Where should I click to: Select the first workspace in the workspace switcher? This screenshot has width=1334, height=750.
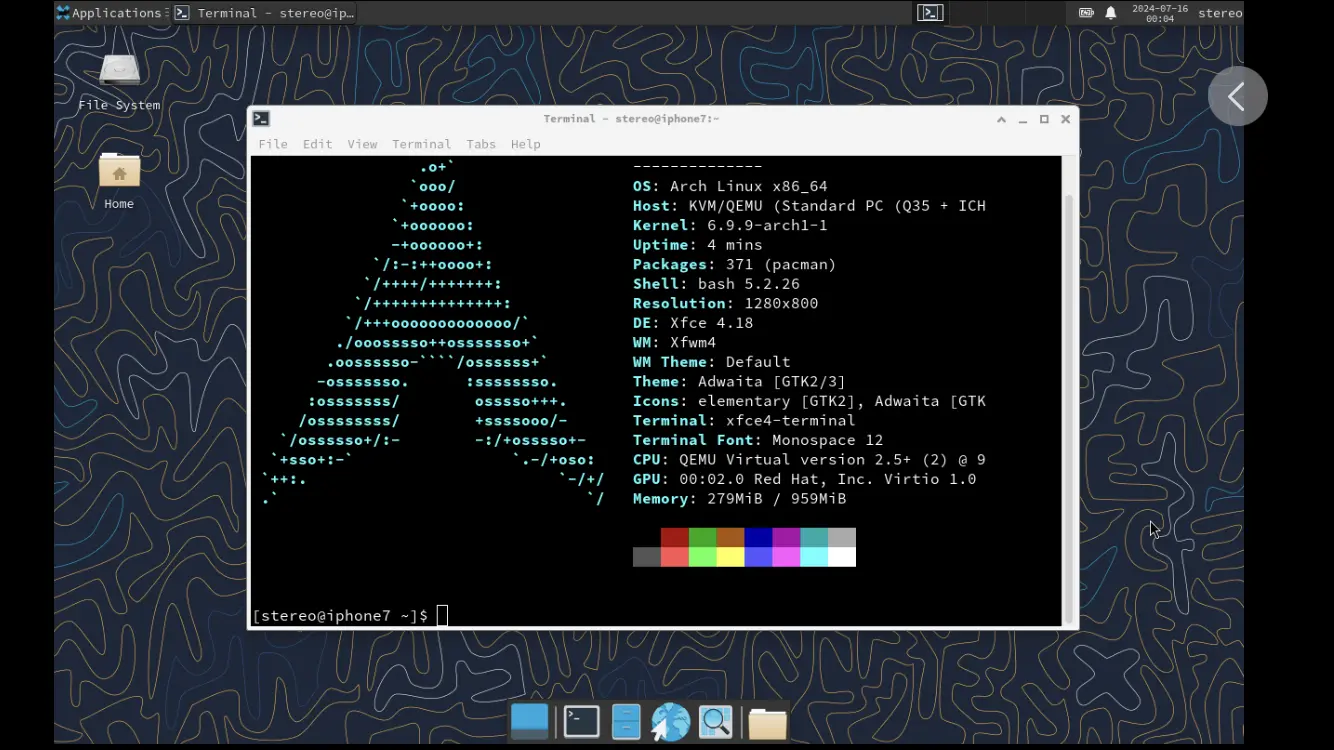(930, 13)
